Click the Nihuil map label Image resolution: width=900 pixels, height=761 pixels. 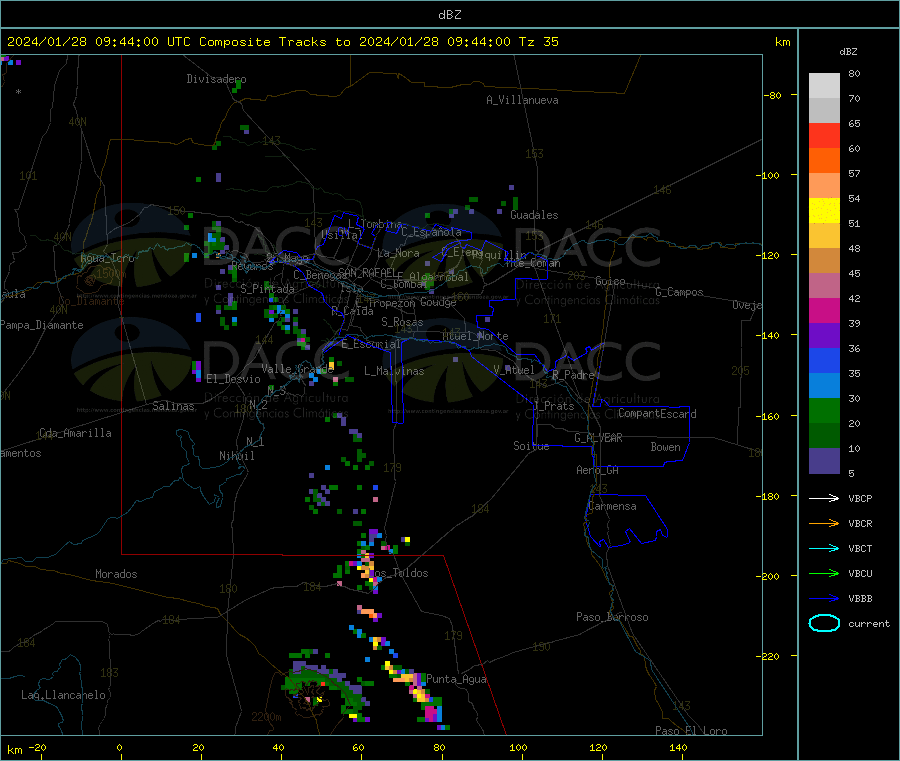236,456
